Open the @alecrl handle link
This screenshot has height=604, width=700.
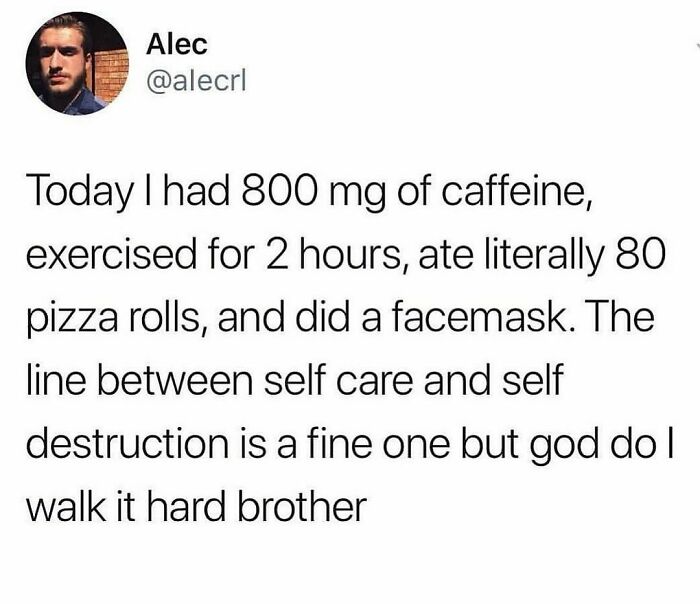196,81
